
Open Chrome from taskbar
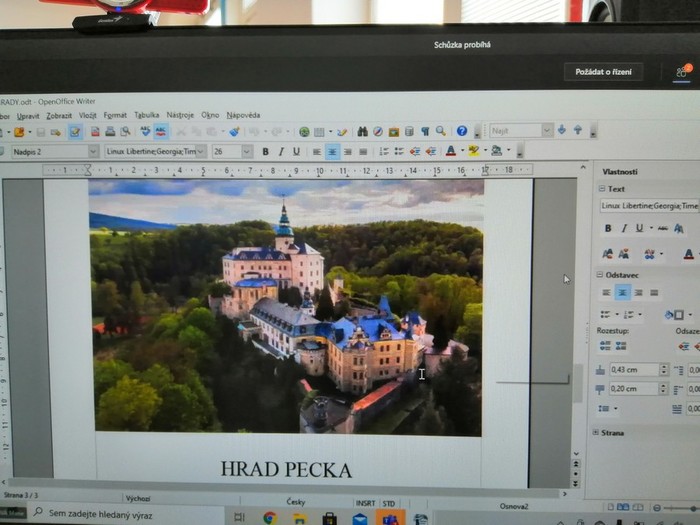(x=270, y=518)
